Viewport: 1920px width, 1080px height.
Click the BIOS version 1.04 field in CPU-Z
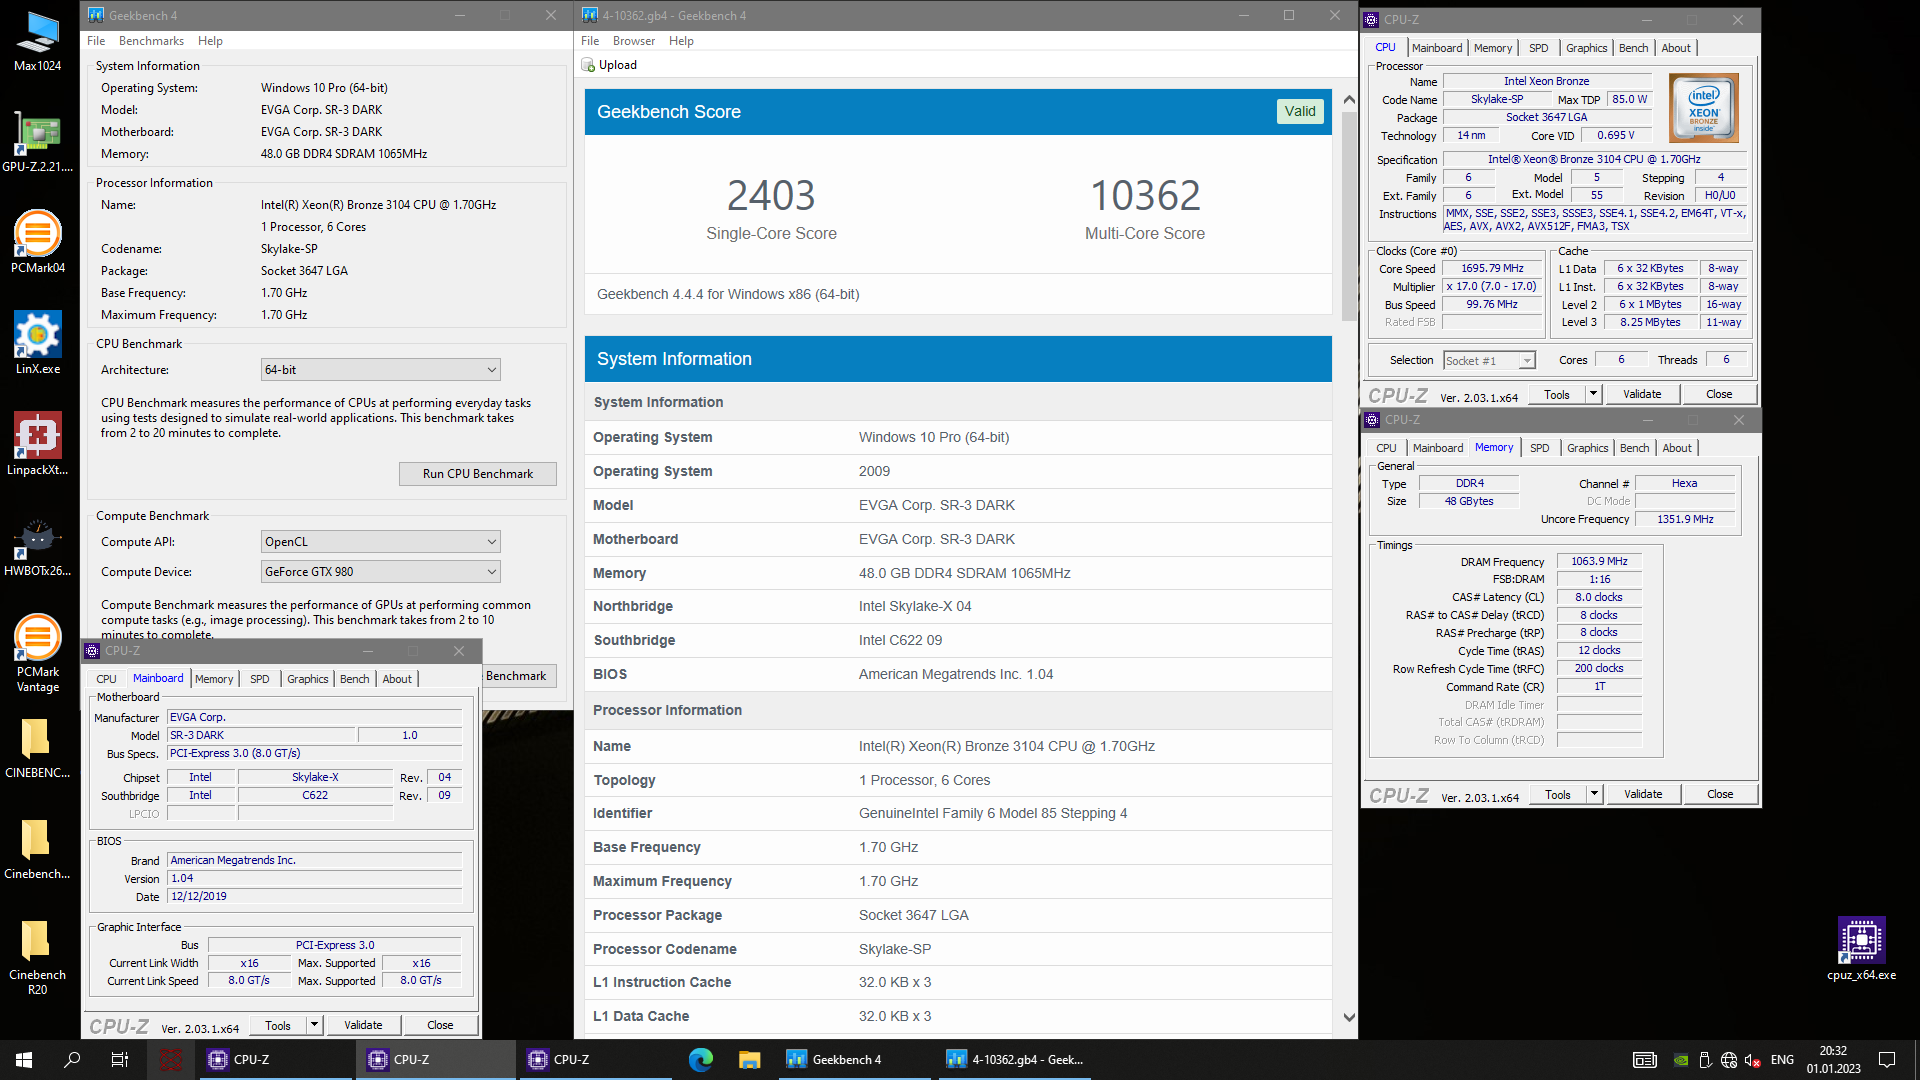314,879
